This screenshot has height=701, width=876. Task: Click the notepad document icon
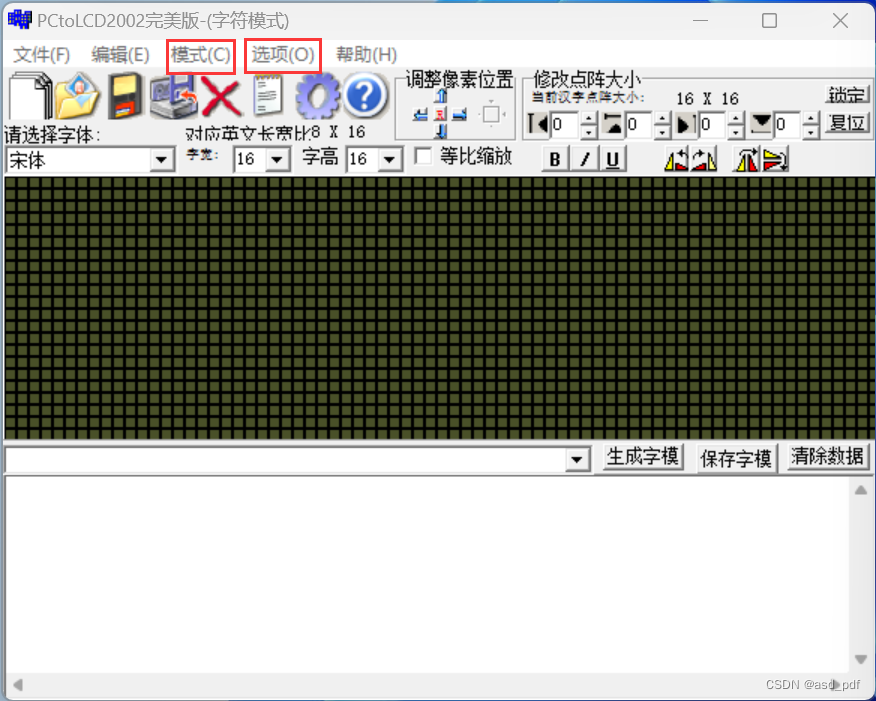click(268, 96)
